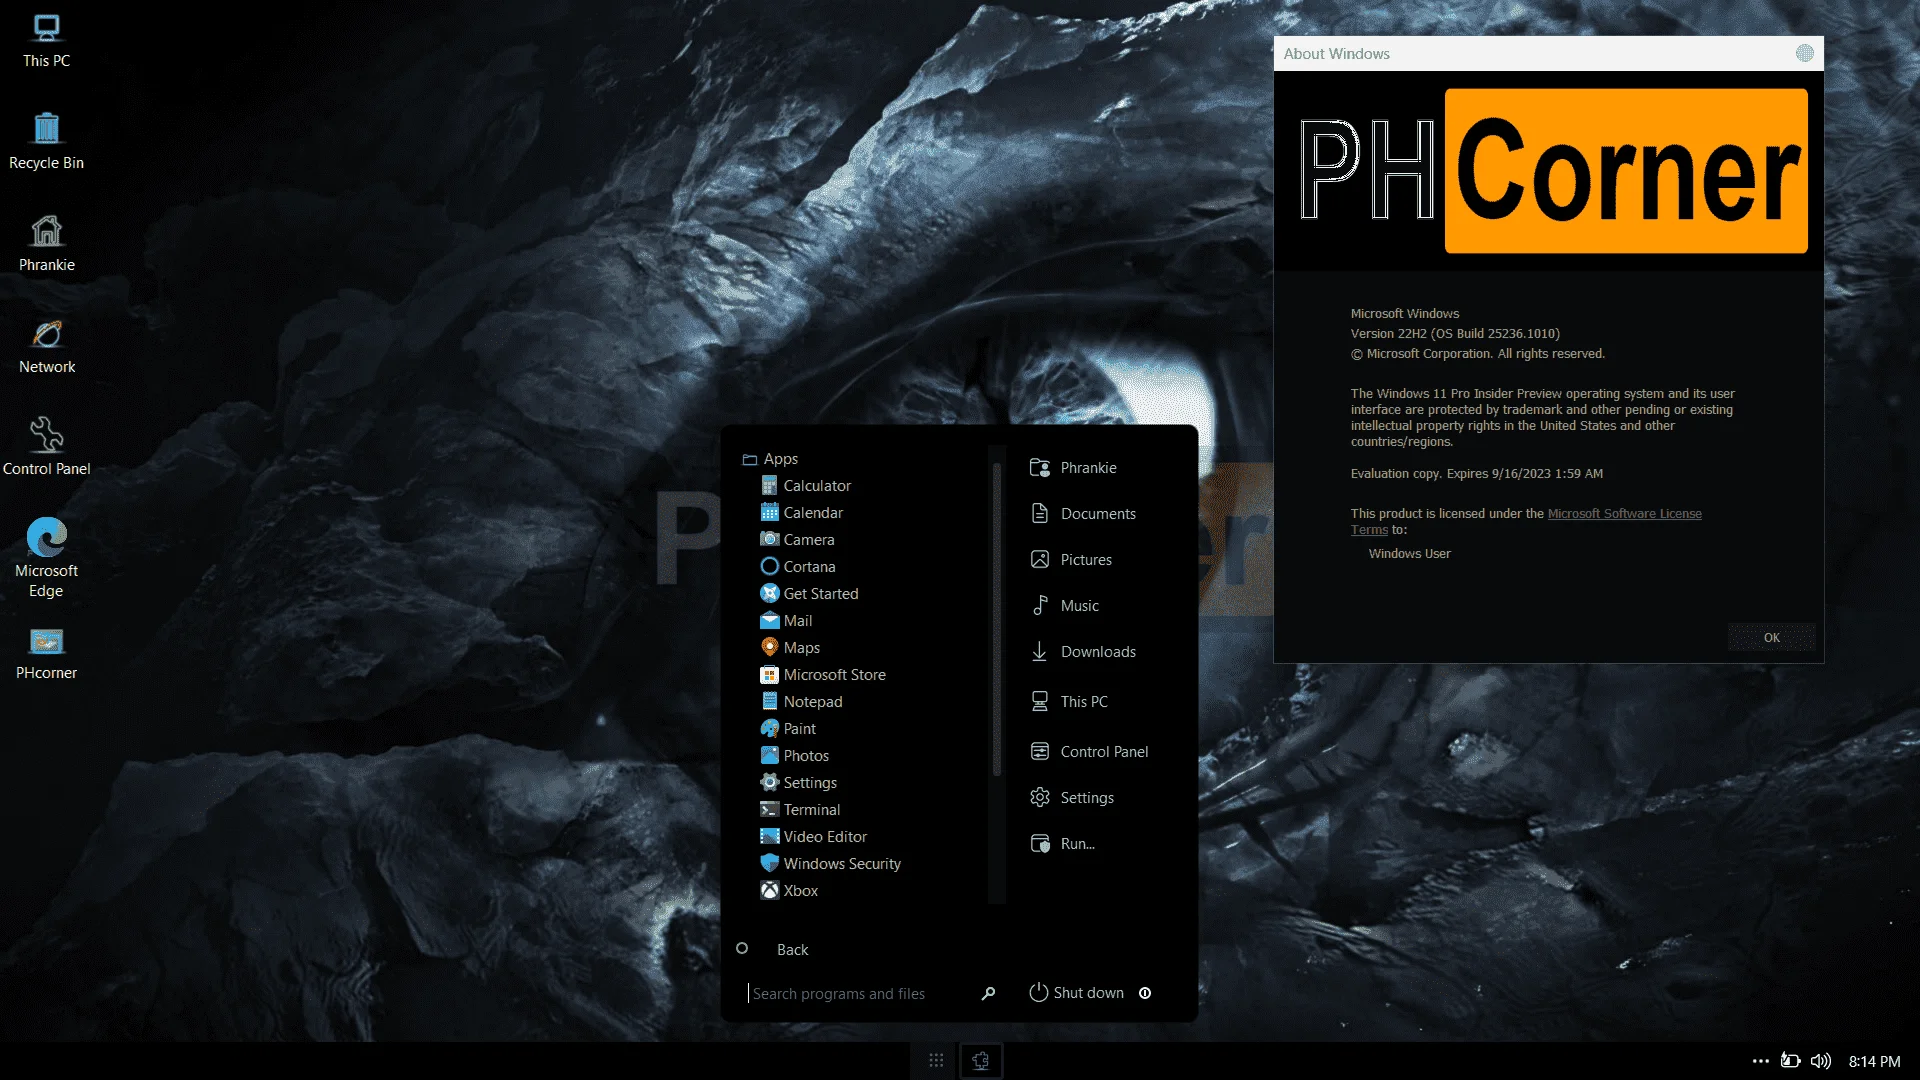Open the Recycle Bin desktop icon

[x=46, y=143]
